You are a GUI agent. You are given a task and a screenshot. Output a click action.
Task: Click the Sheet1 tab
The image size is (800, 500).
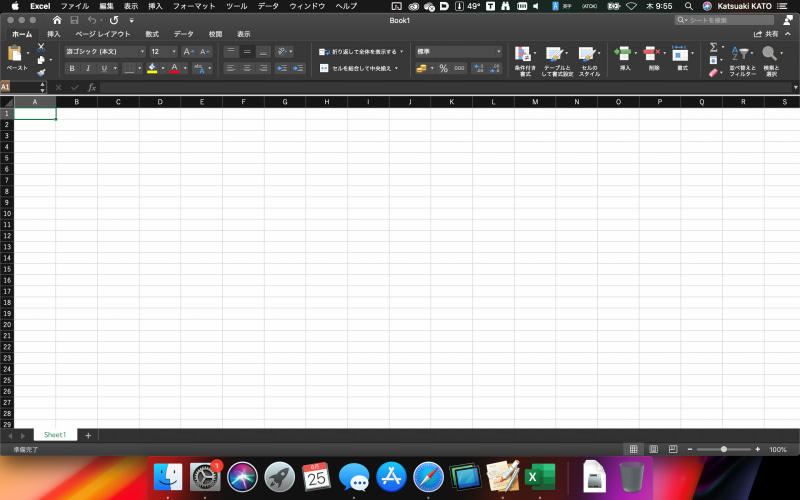coord(55,435)
